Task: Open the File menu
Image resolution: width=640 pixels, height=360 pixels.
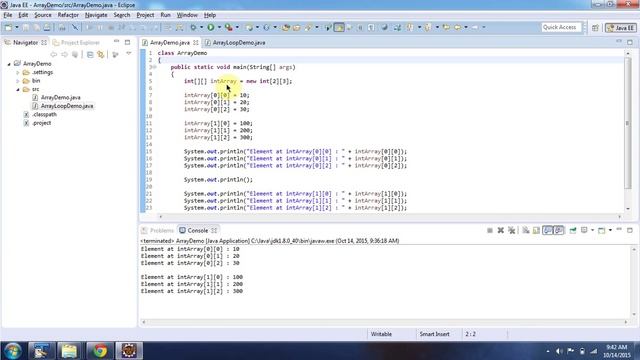Action: 8,15
